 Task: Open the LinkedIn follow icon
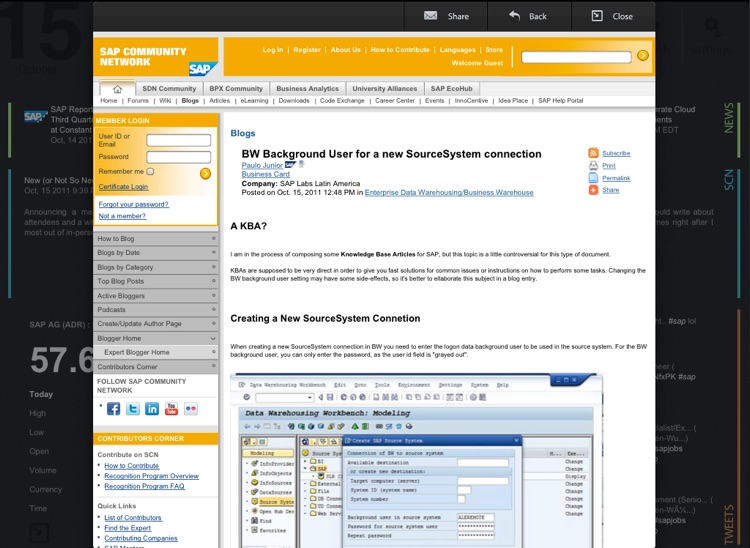click(152, 409)
